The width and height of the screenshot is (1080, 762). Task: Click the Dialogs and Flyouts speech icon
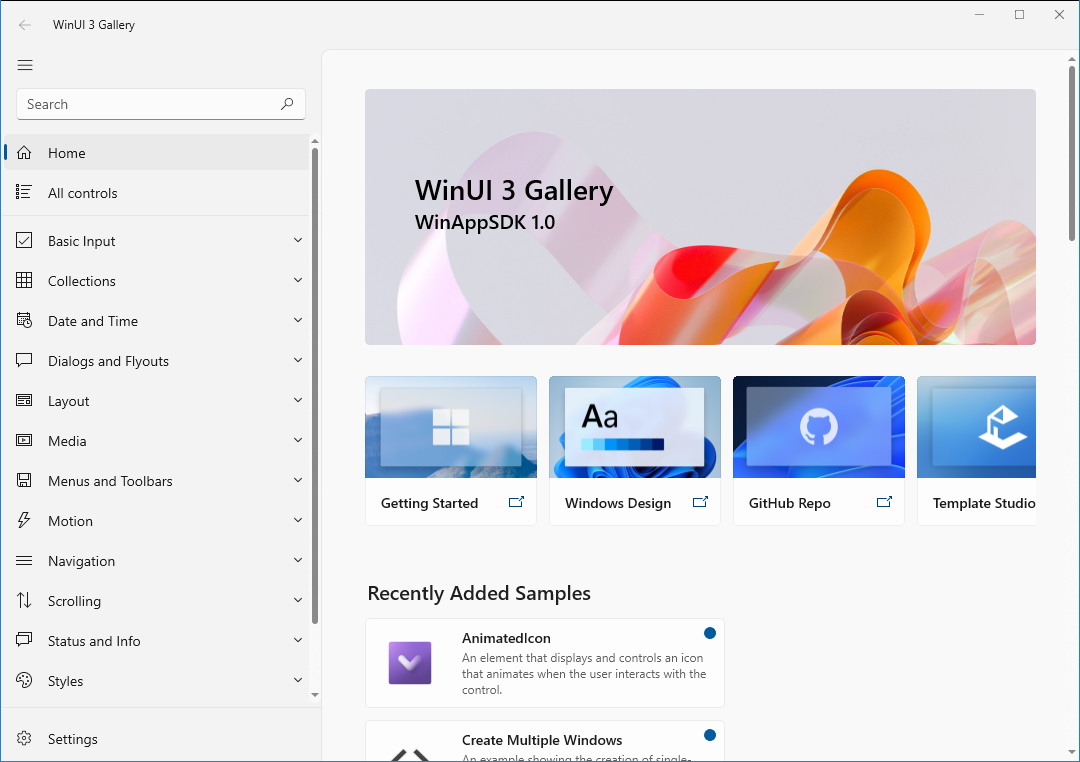click(24, 360)
